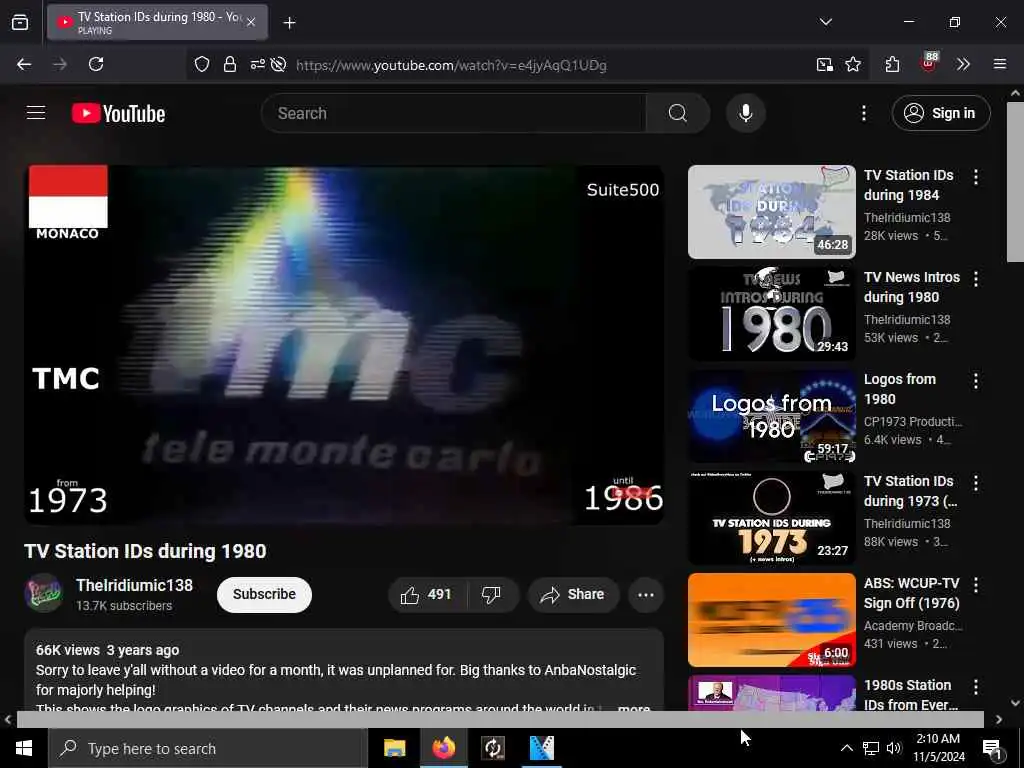
Task: Open site permissions icon in address bar
Action: pyautogui.click(x=257, y=64)
